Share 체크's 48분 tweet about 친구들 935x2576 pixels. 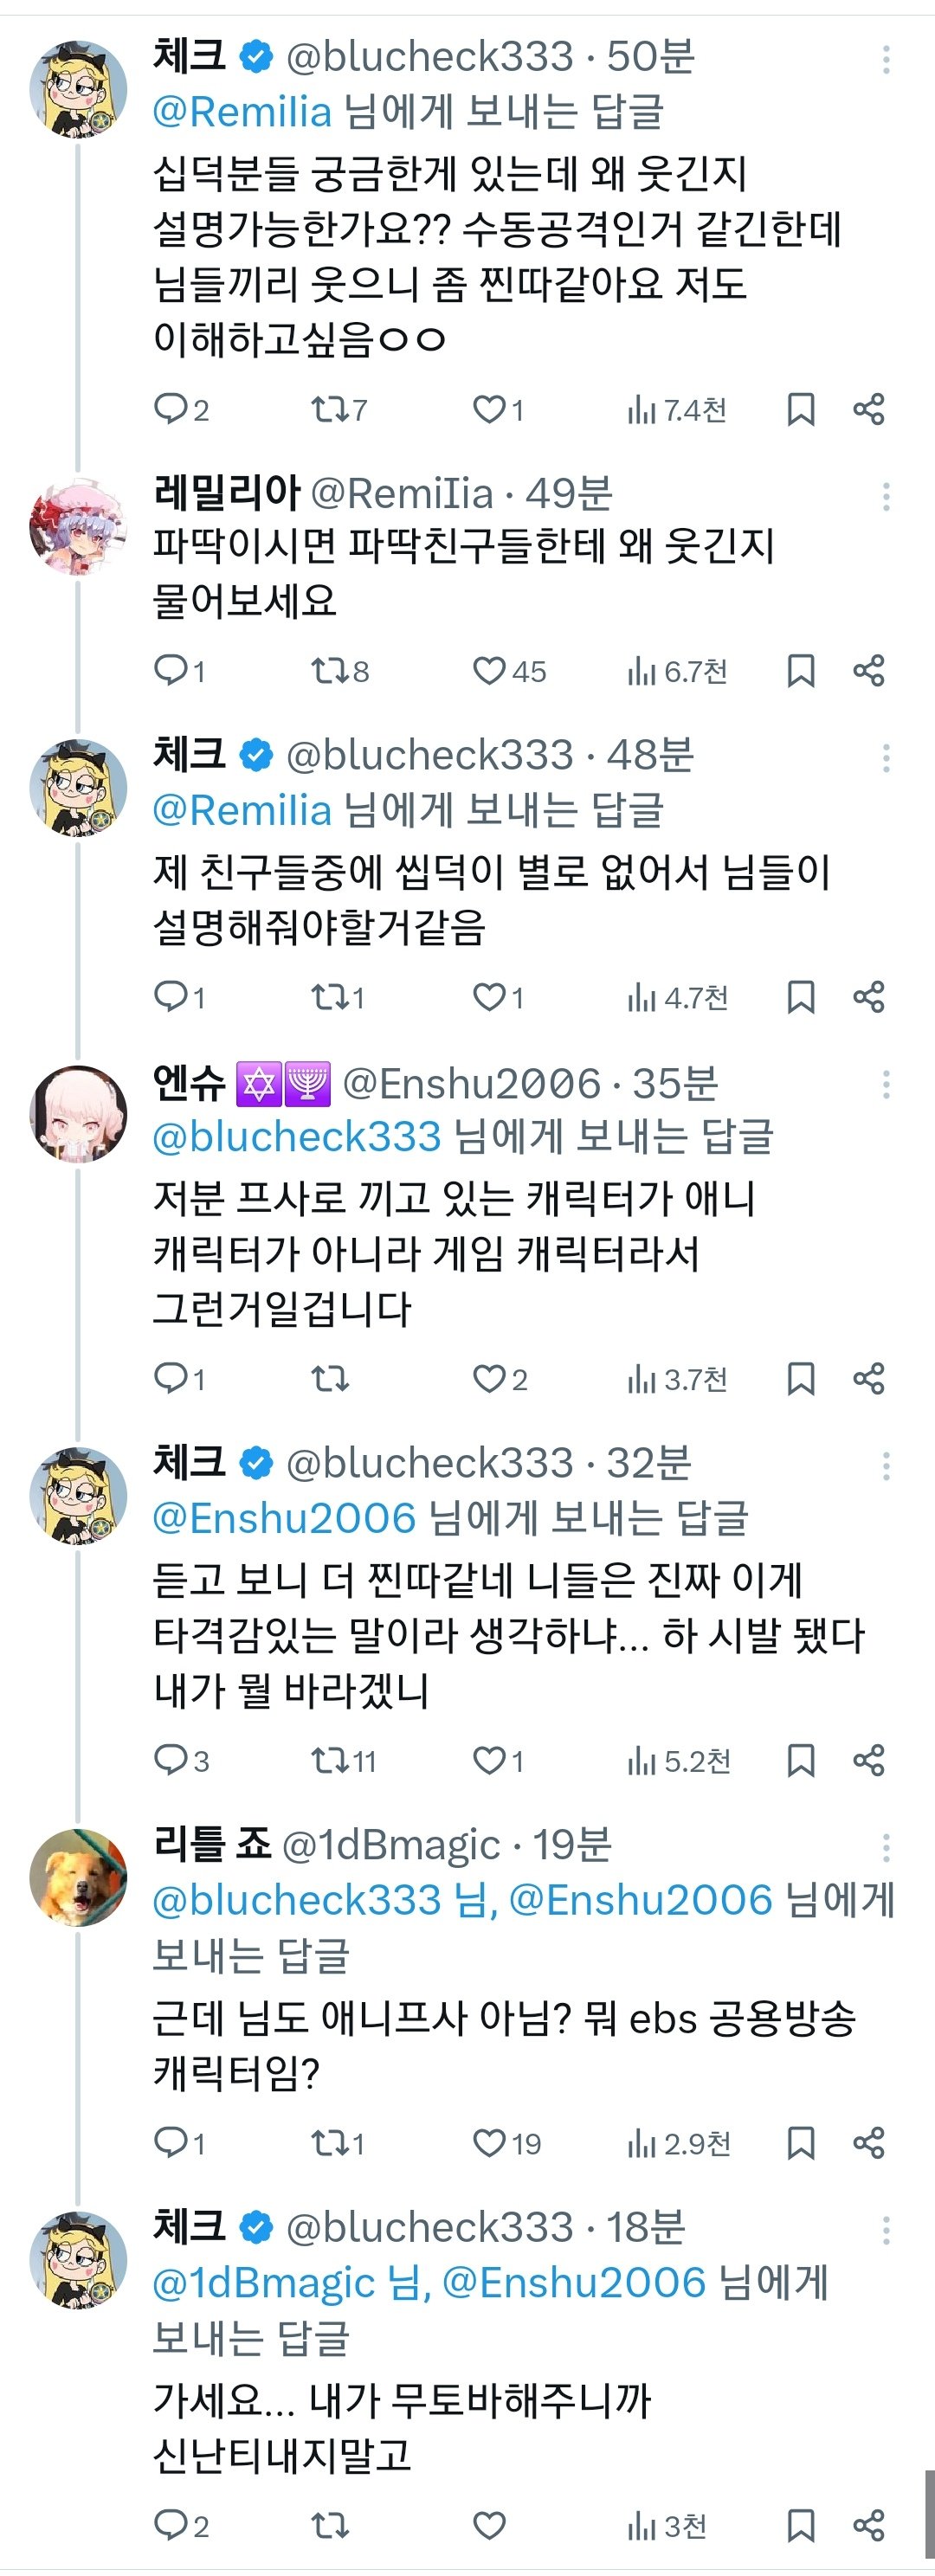tap(868, 997)
